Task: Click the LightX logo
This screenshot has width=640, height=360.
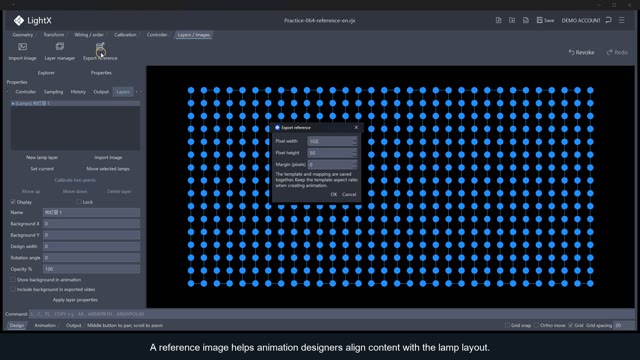Action: click(x=33, y=20)
